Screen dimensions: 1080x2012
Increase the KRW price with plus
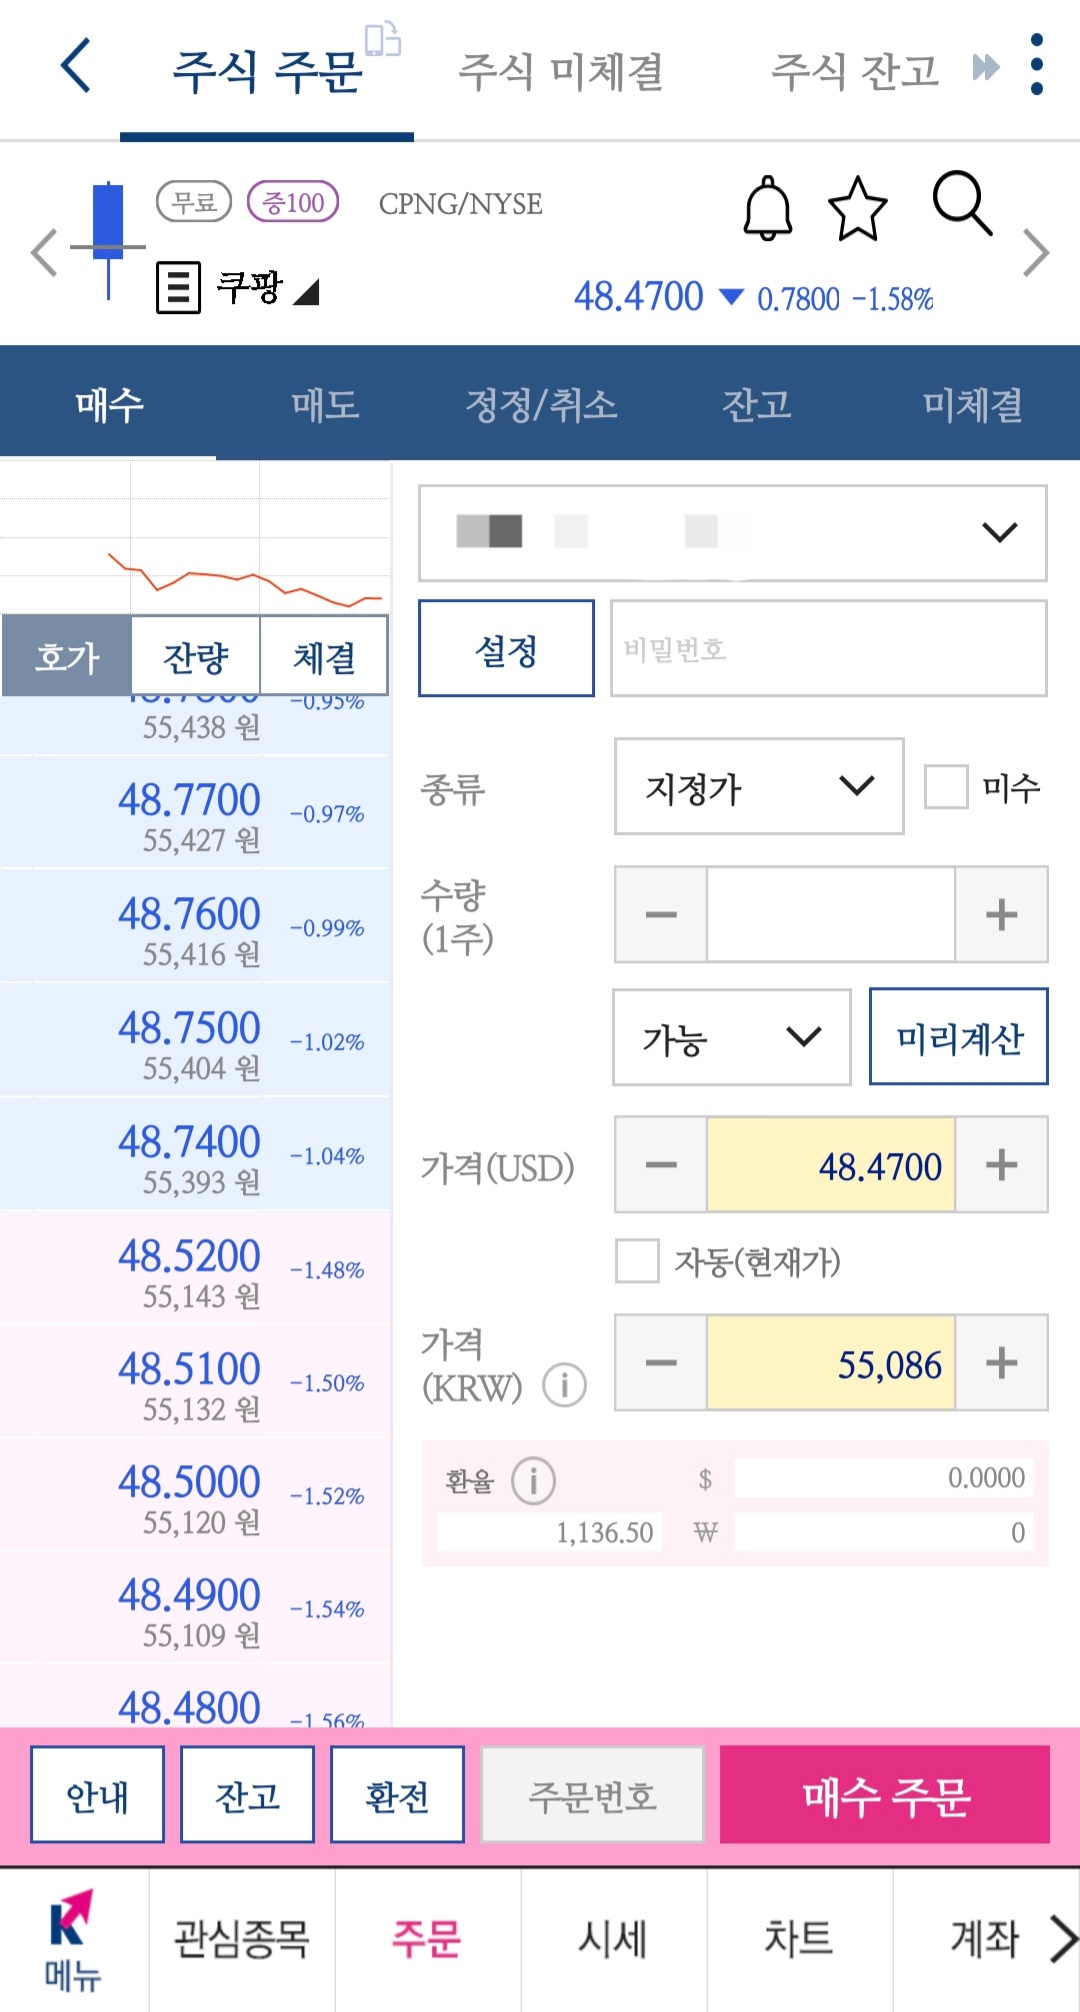1001,1362
